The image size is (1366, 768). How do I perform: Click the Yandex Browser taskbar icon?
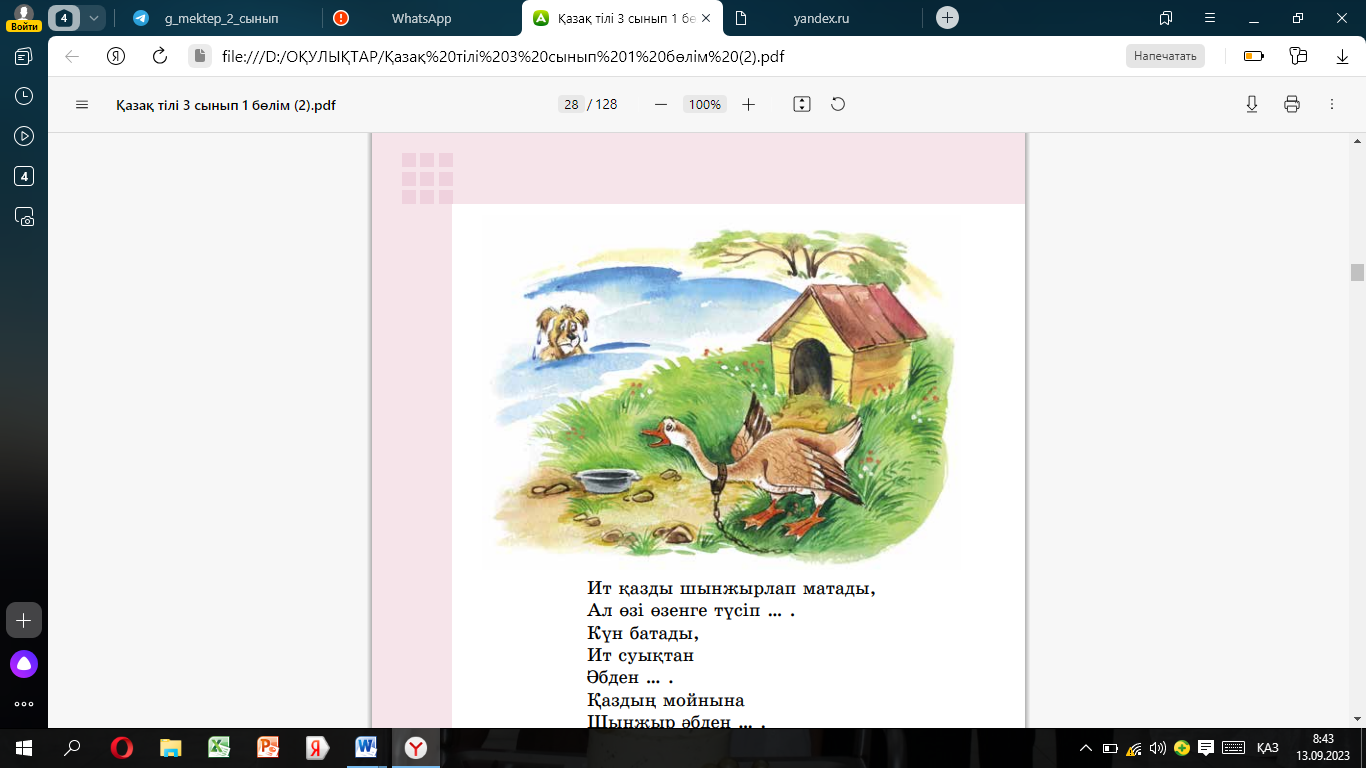[415, 748]
